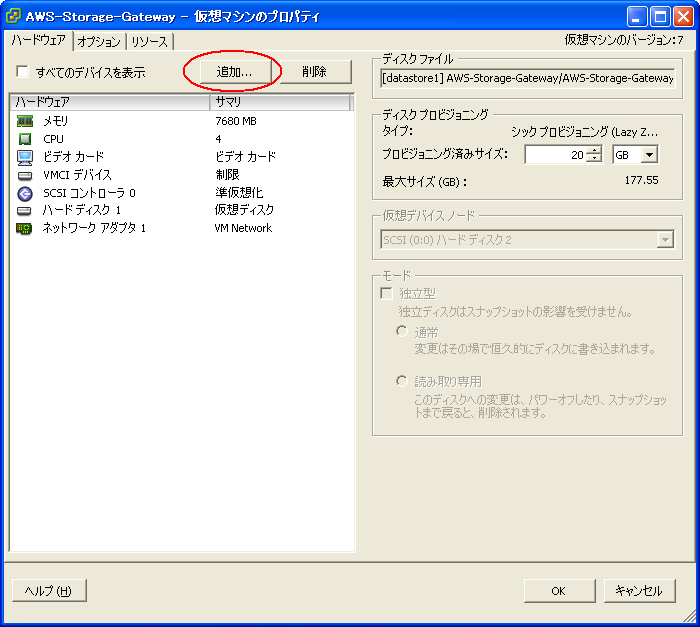700x627 pixels.
Task: Click the hard disk 1 (ハード ディスク 1) icon
Action: point(25,210)
